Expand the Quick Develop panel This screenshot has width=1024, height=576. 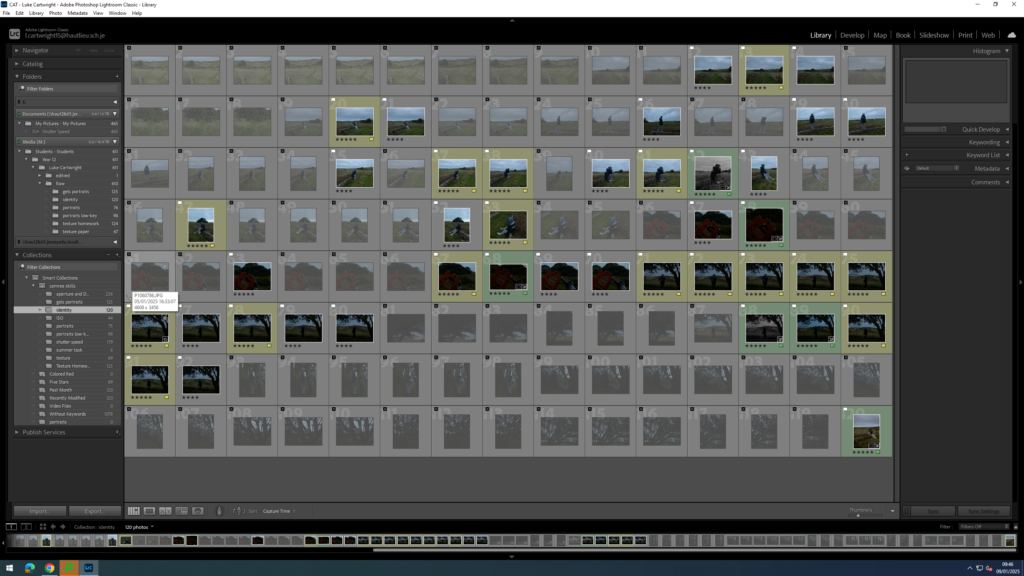(x=1007, y=129)
